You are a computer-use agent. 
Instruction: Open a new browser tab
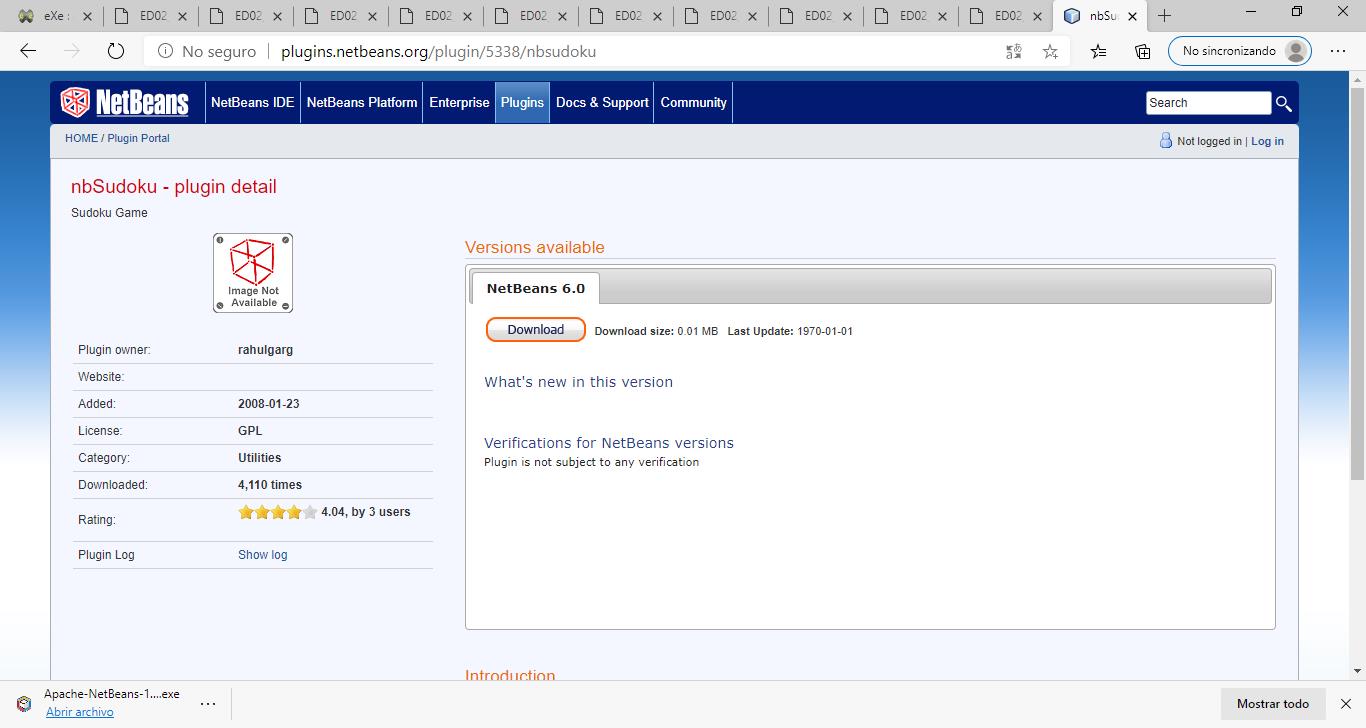point(1164,15)
